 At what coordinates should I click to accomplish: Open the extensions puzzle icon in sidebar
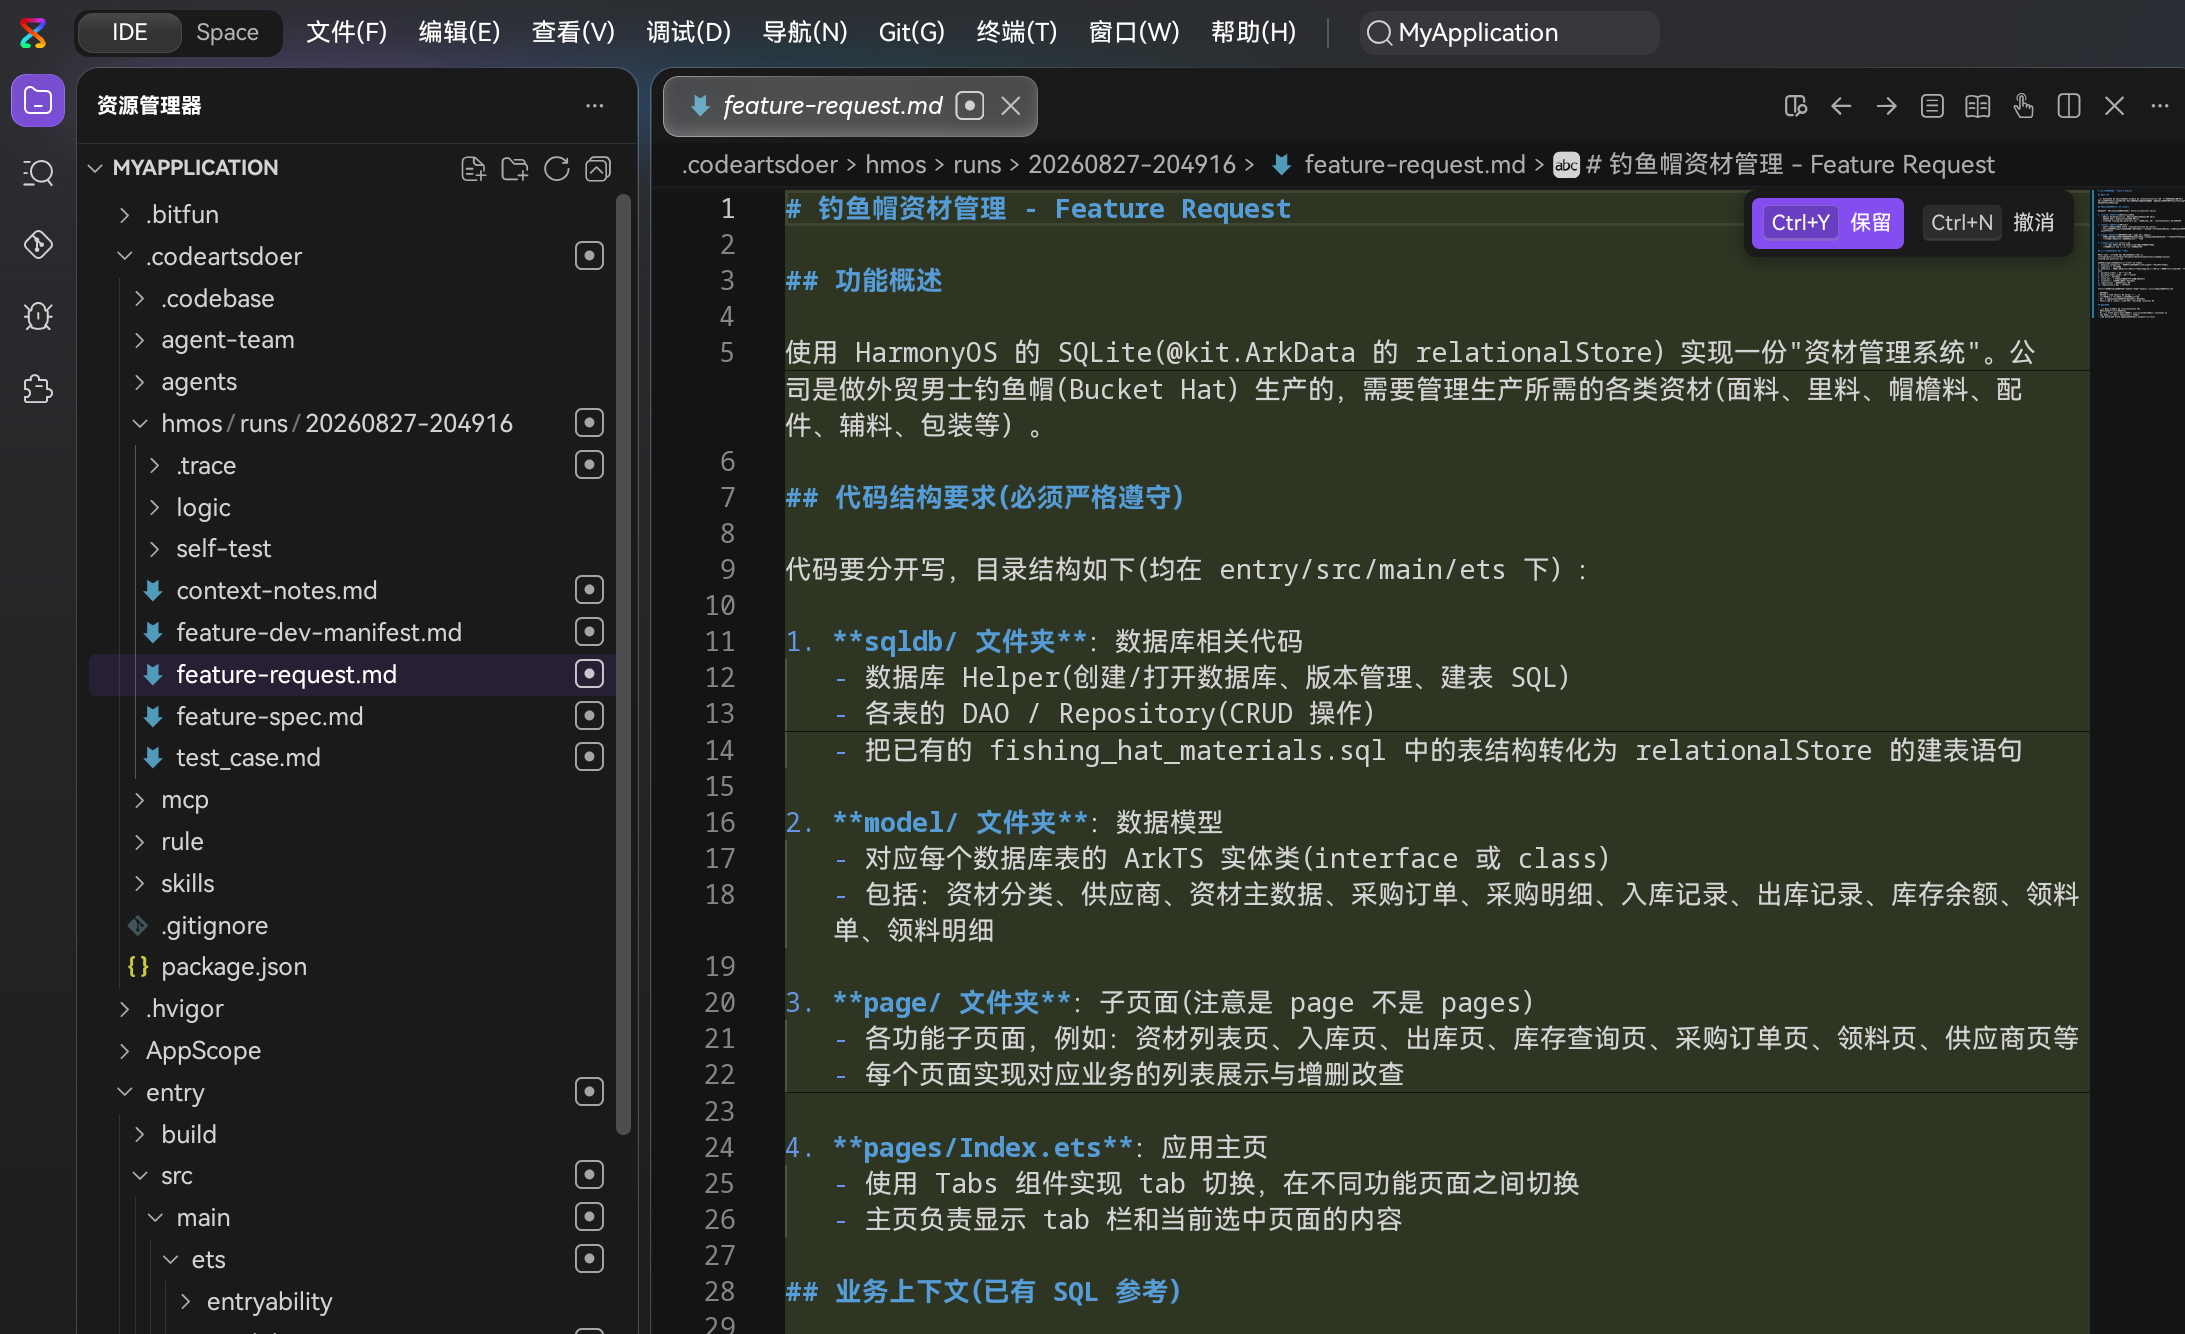[x=38, y=388]
